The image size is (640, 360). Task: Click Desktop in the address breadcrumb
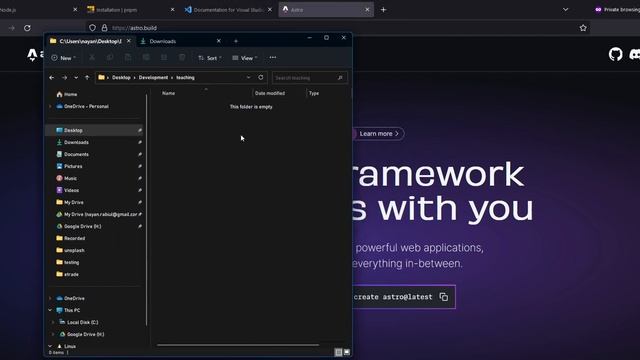[121, 78]
